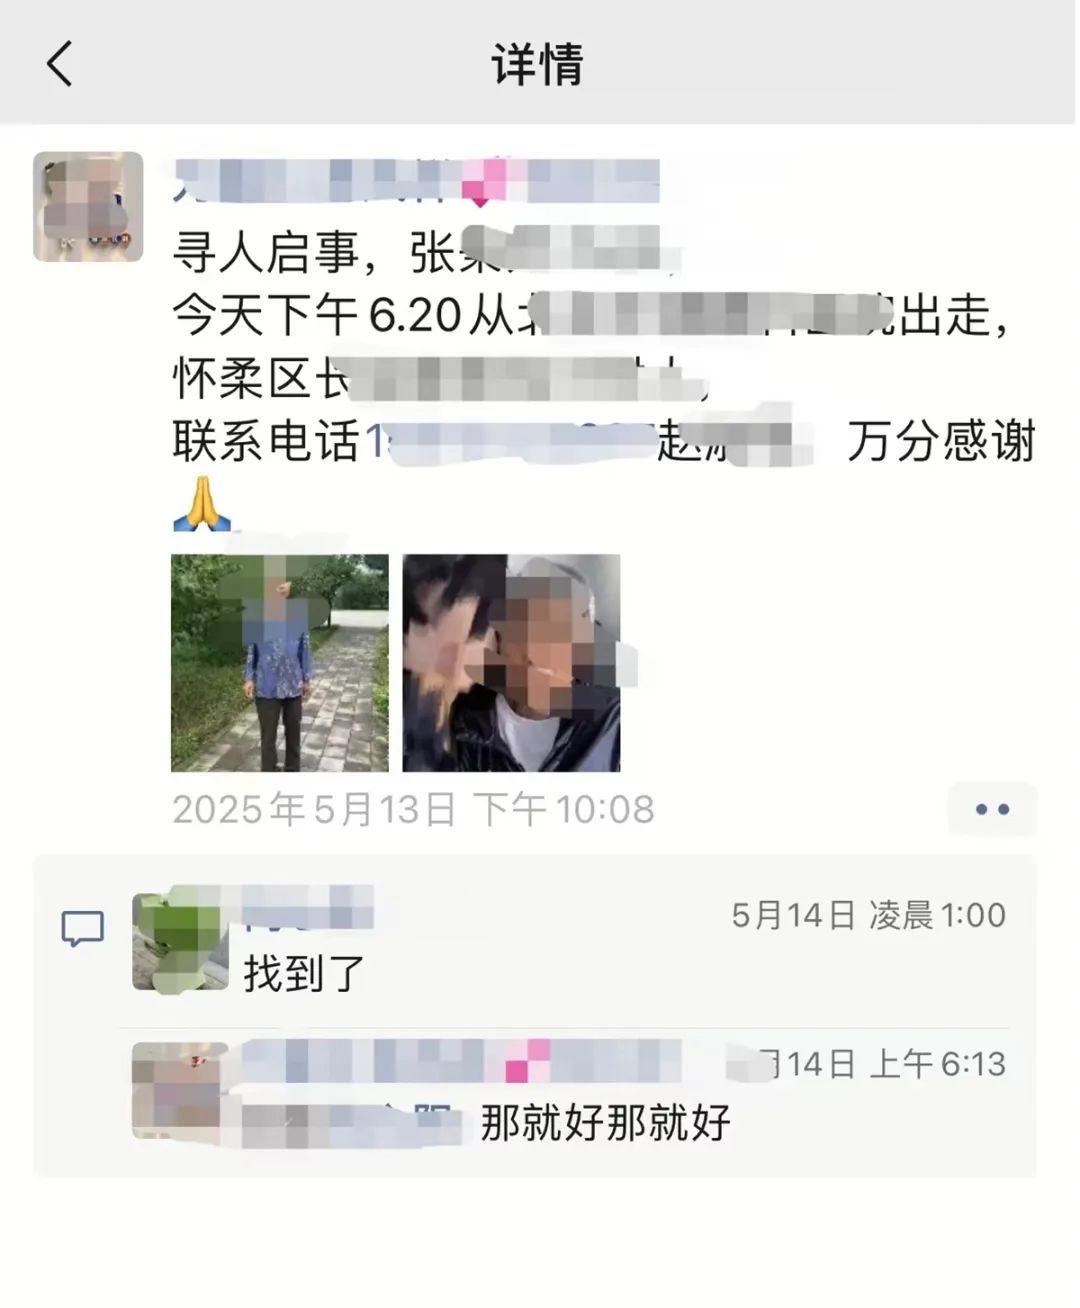
Task: Tap the 5月14日 凌晨1:00 comment time
Action: point(868,915)
